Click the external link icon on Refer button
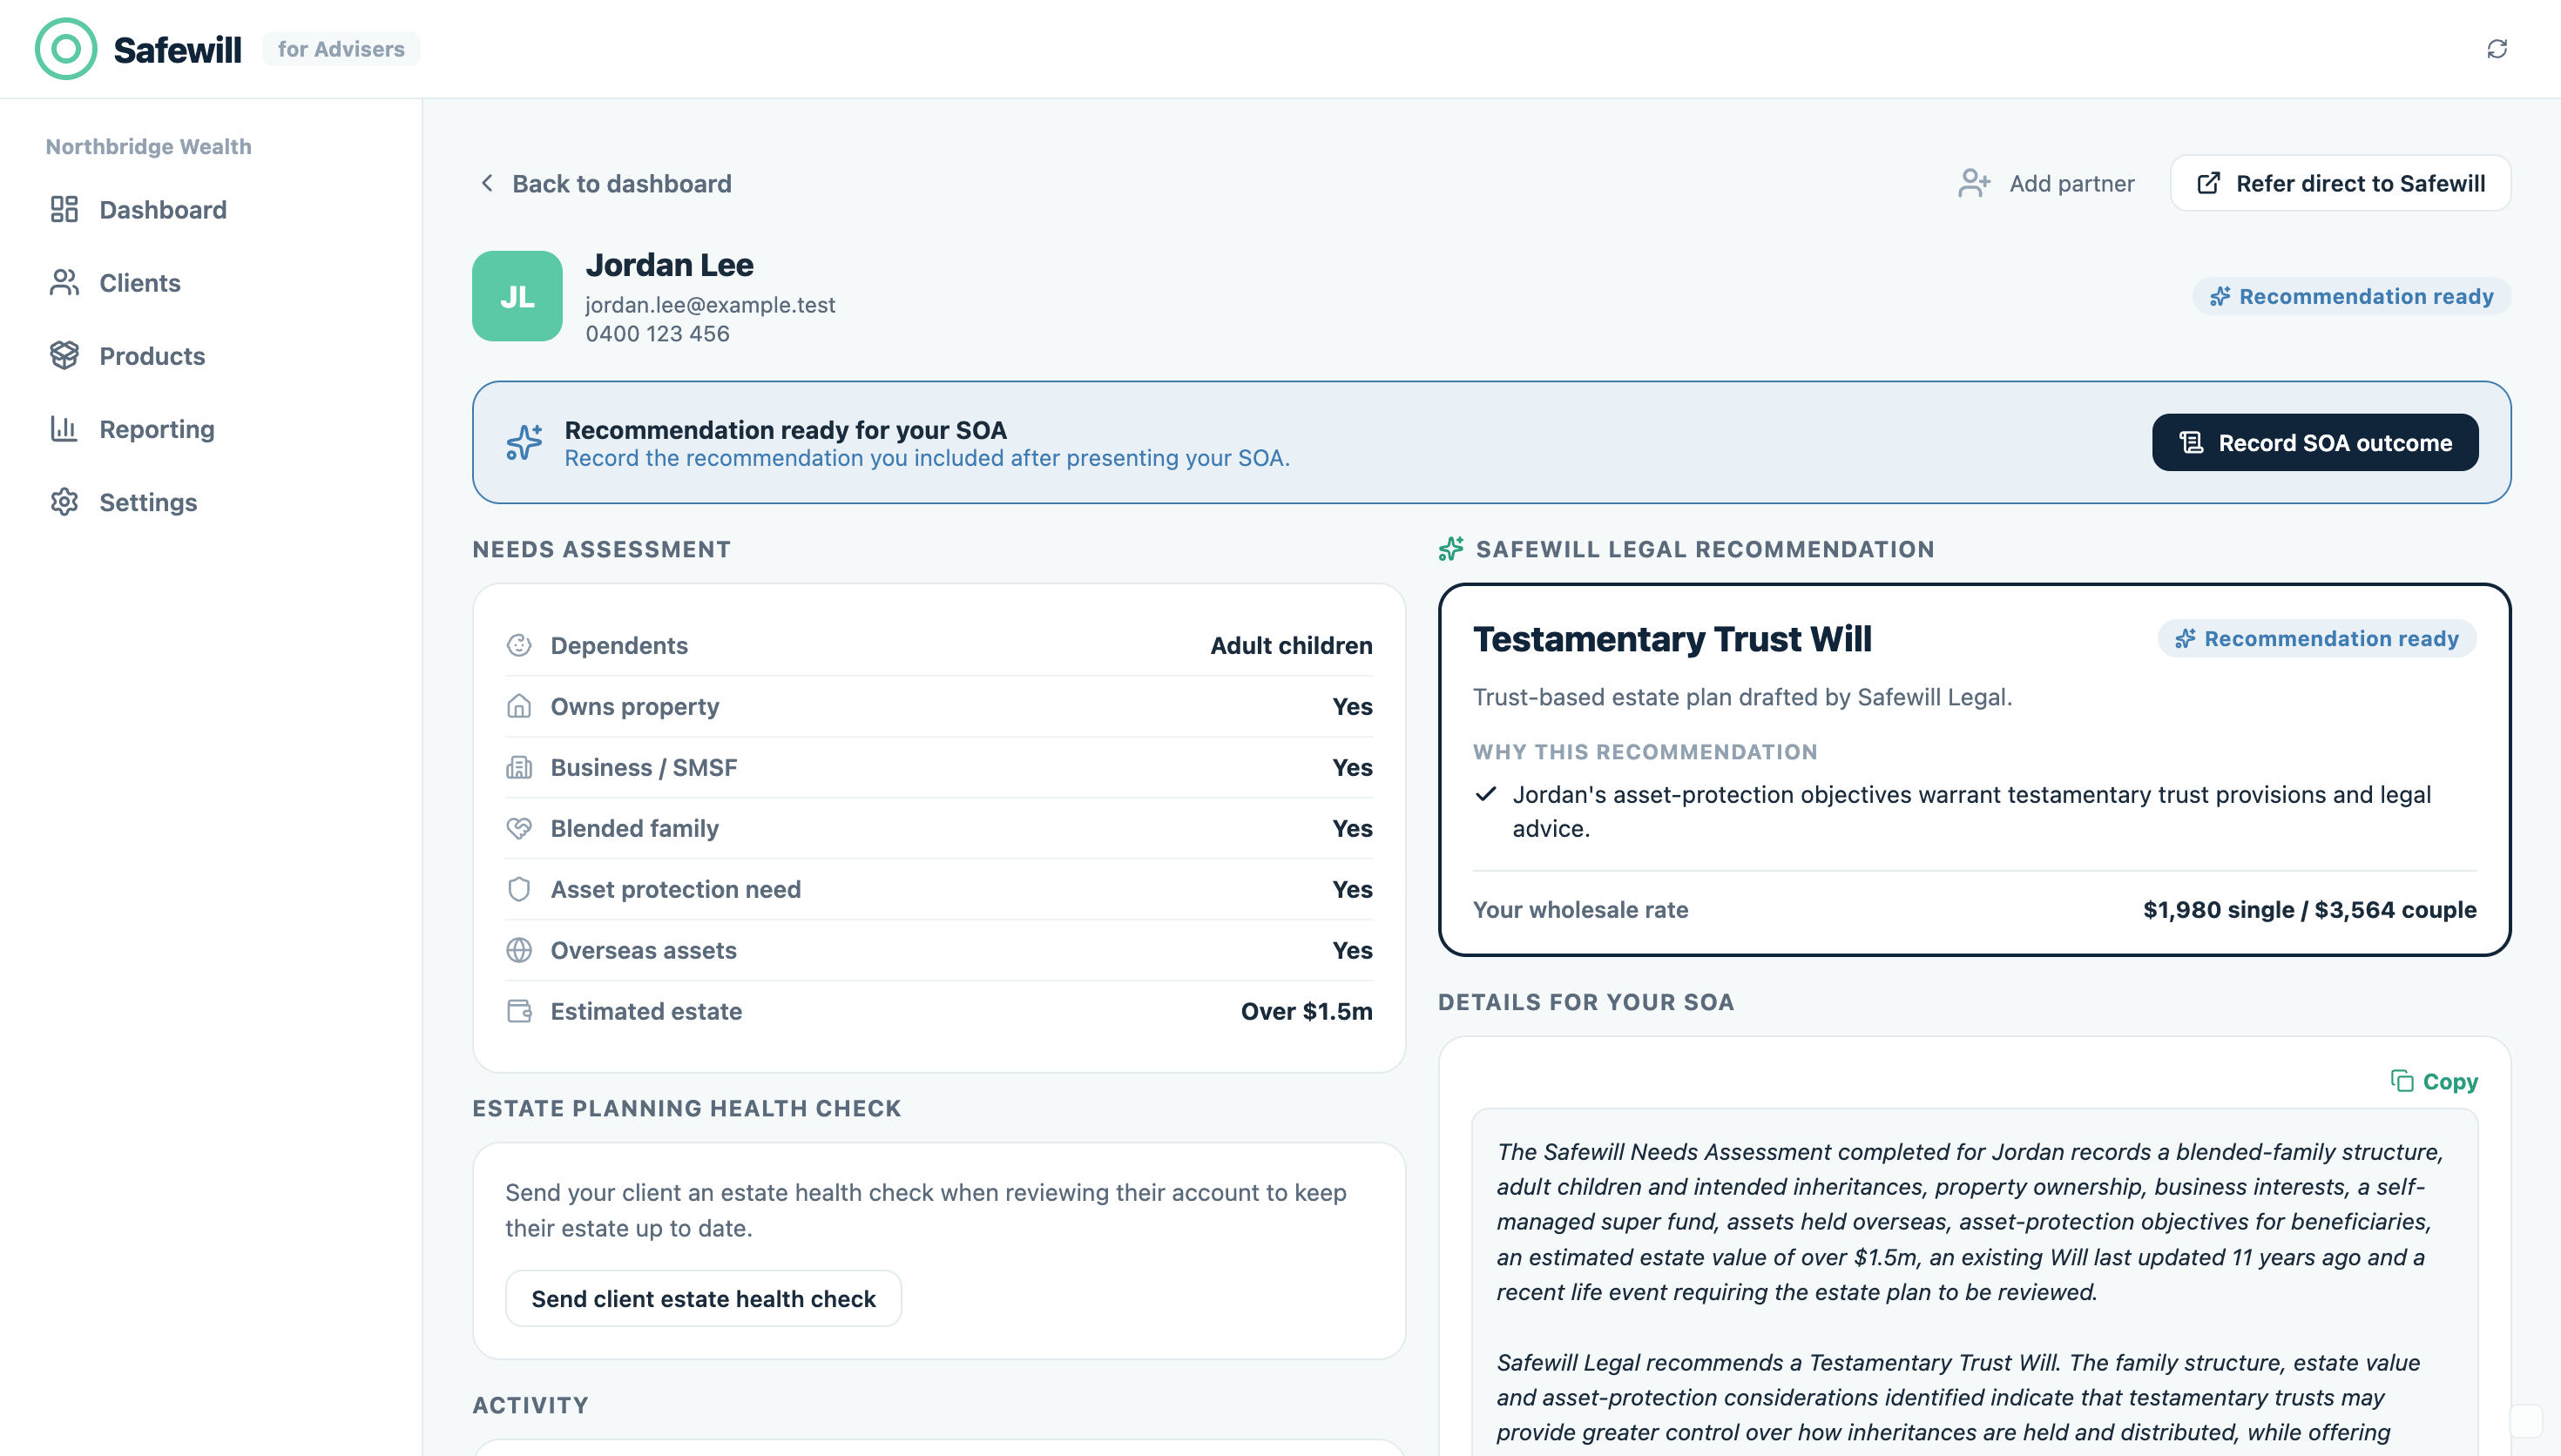 pyautogui.click(x=2208, y=183)
